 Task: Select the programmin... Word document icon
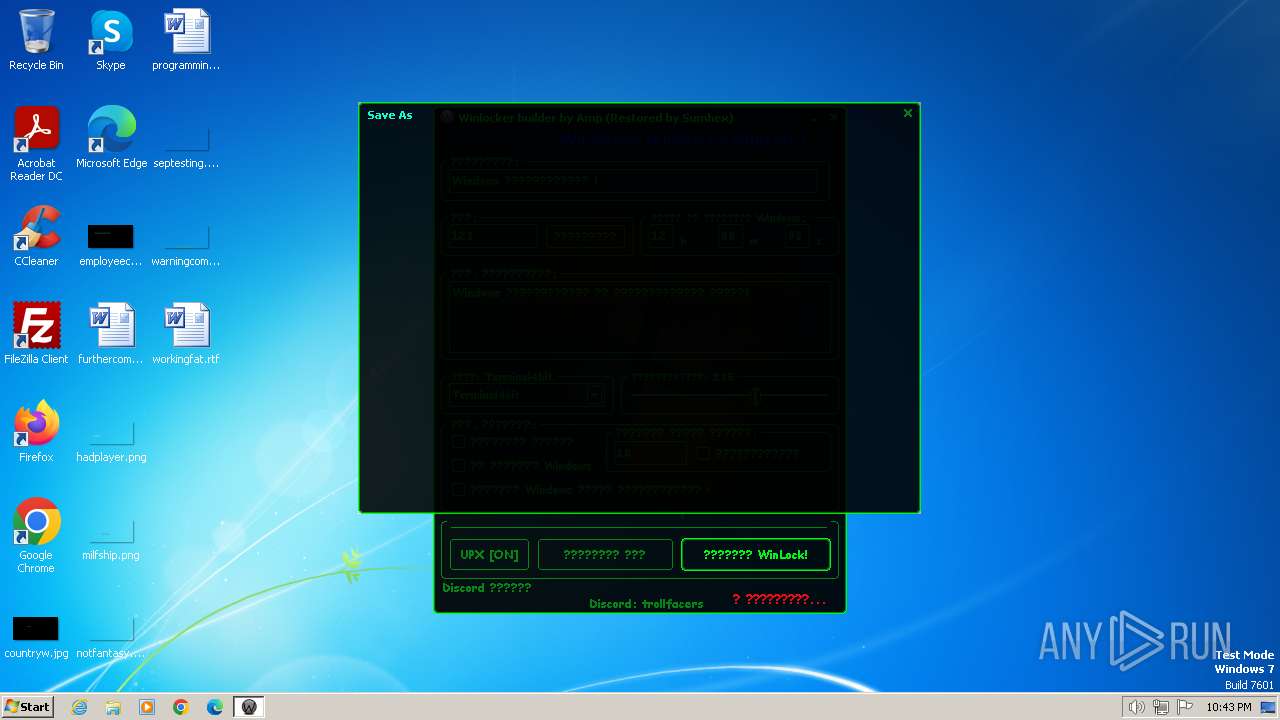coord(186,41)
